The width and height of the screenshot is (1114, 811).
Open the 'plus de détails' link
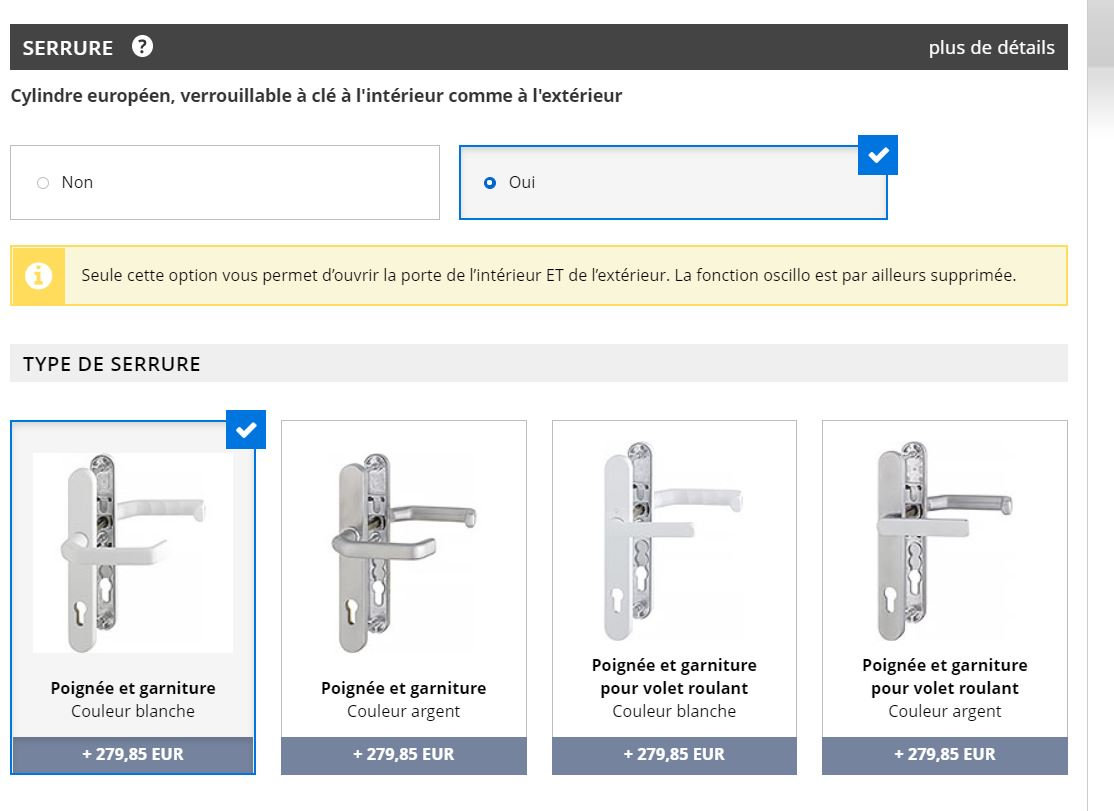991,47
